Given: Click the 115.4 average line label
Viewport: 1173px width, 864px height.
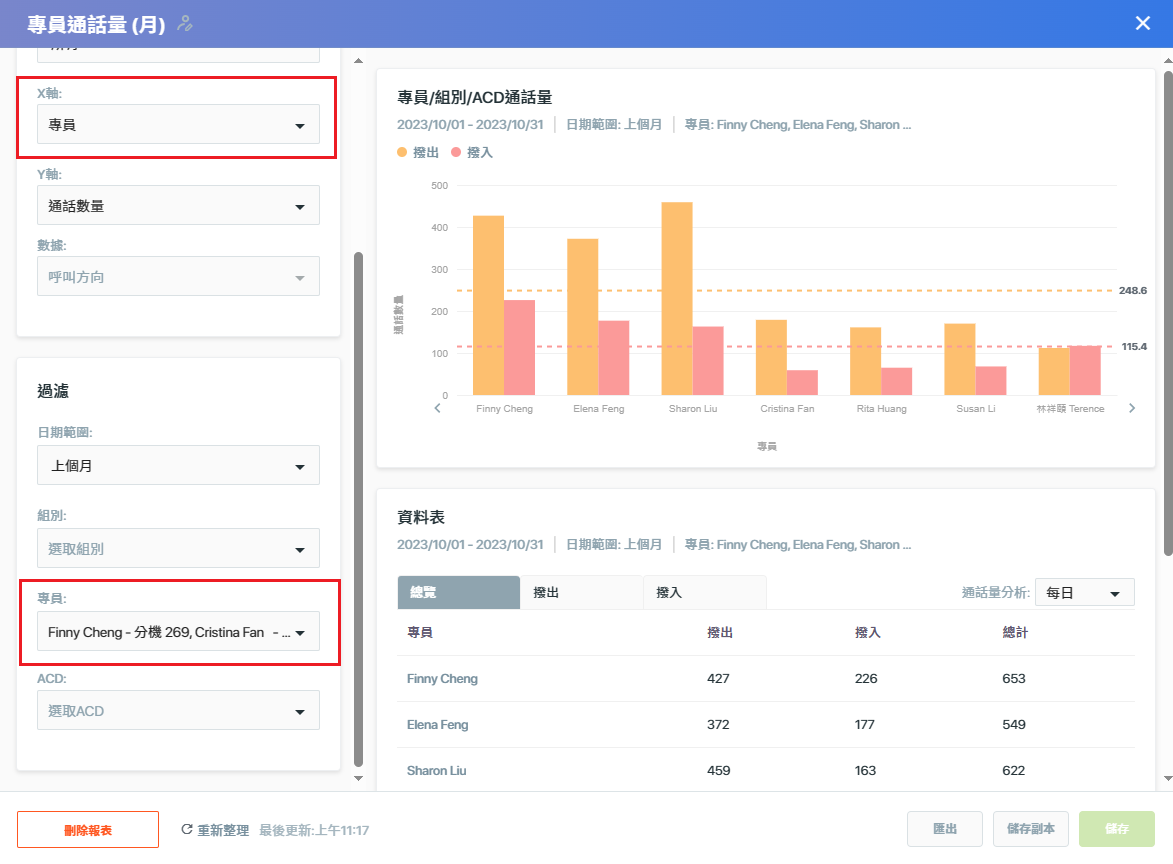Looking at the screenshot, I should (1134, 346).
